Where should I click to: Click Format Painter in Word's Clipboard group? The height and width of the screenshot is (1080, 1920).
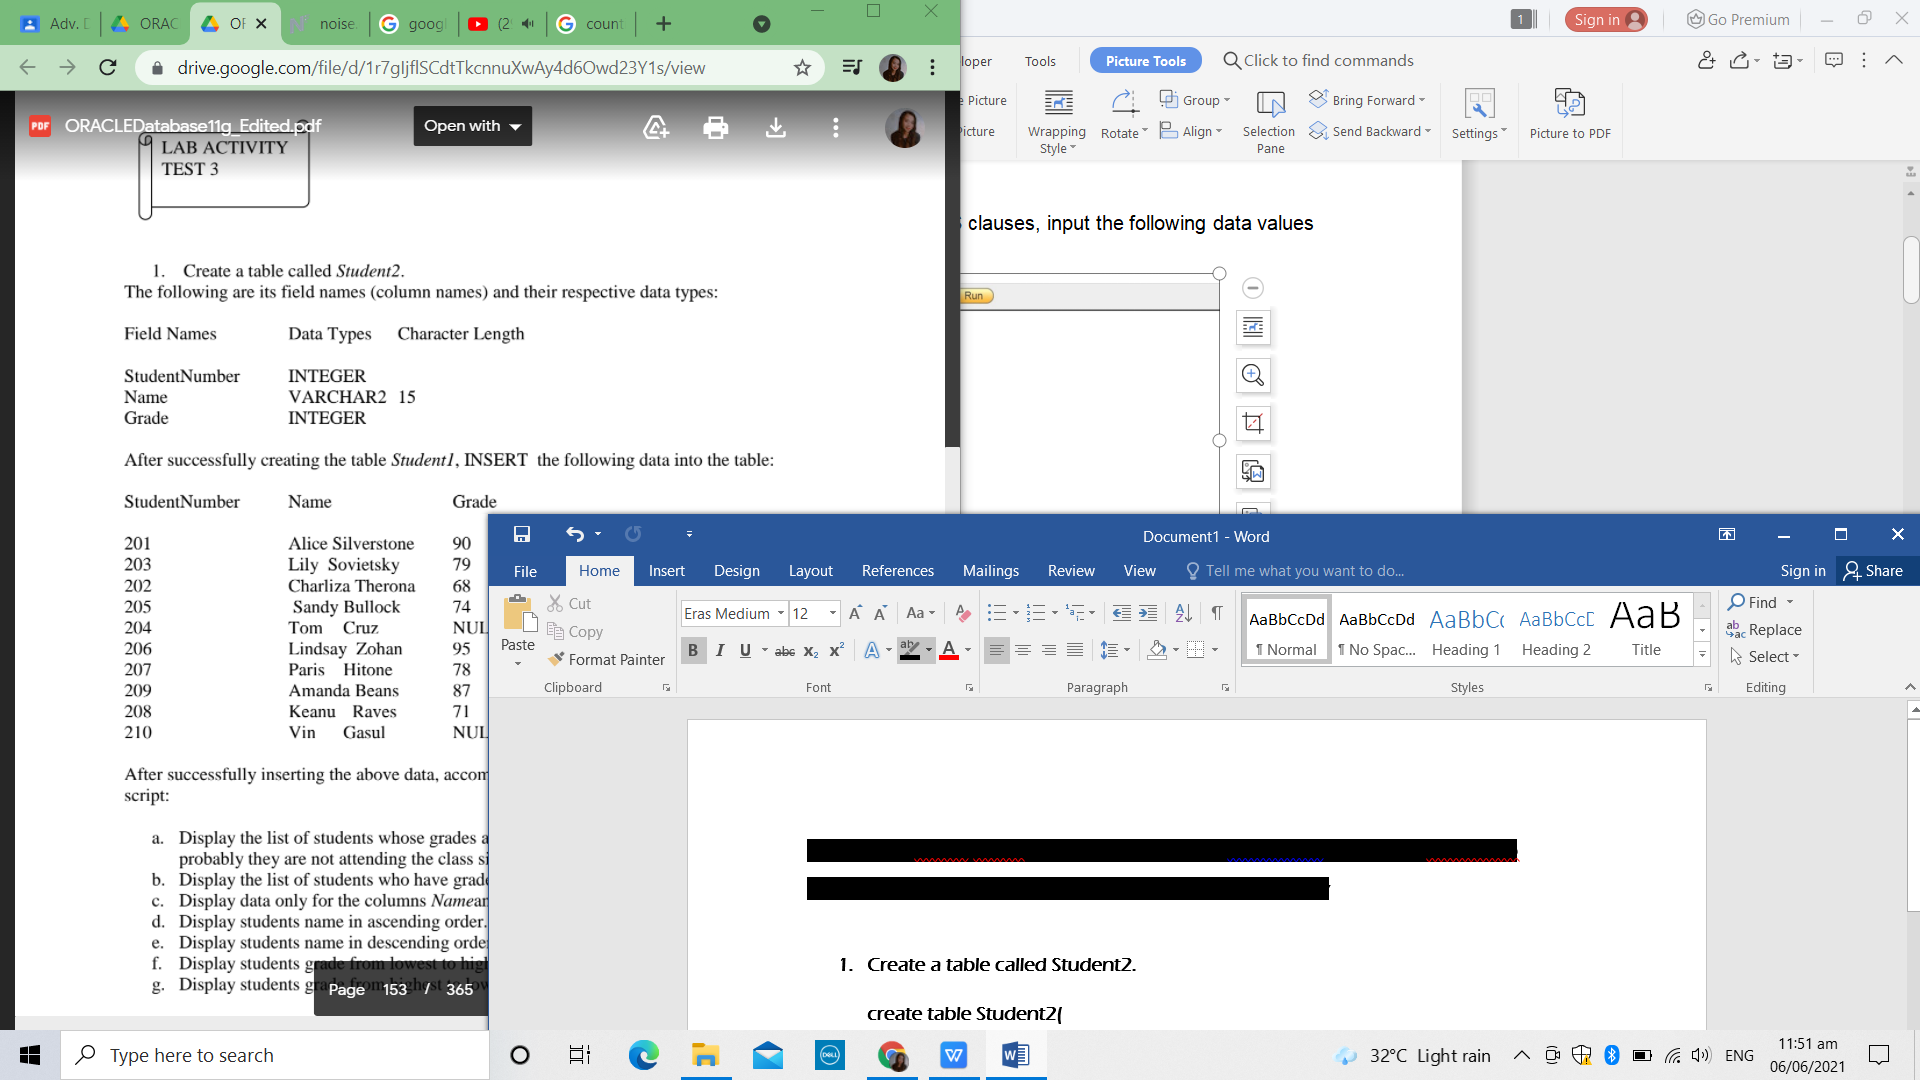(606, 659)
